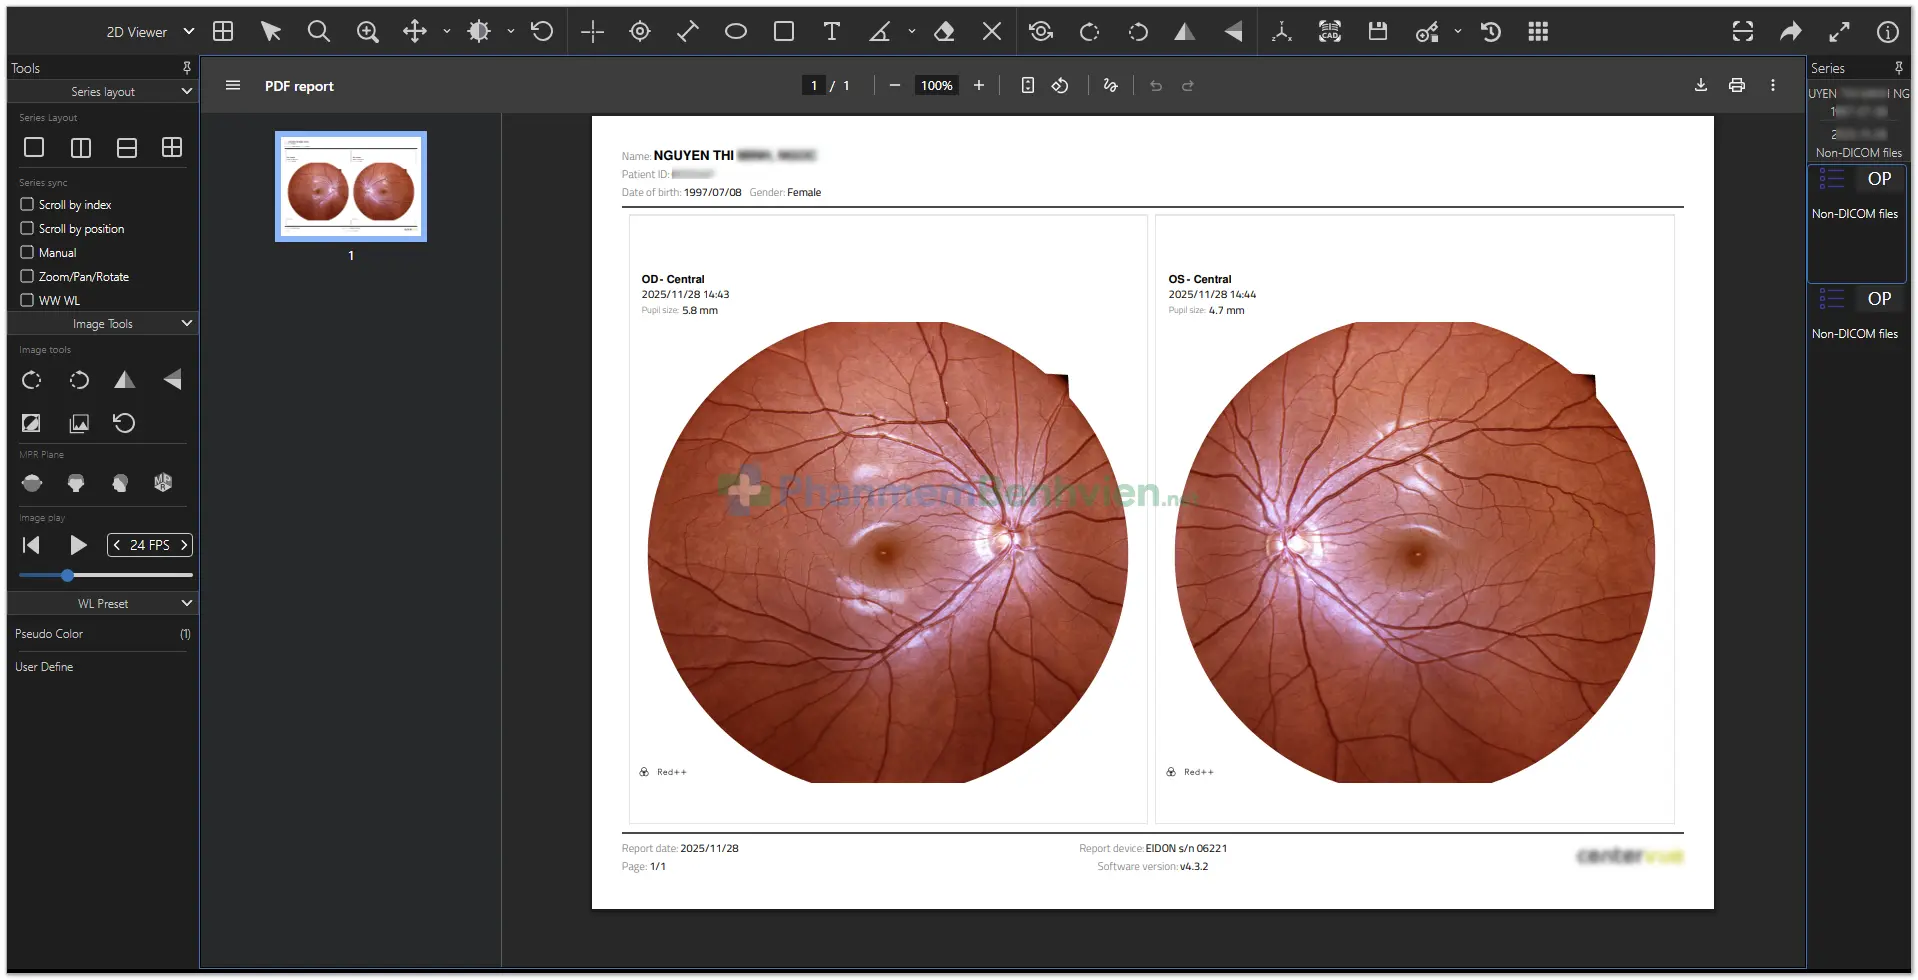Select the ellipse annotation tool
This screenshot has width=1918, height=980.
[x=735, y=32]
